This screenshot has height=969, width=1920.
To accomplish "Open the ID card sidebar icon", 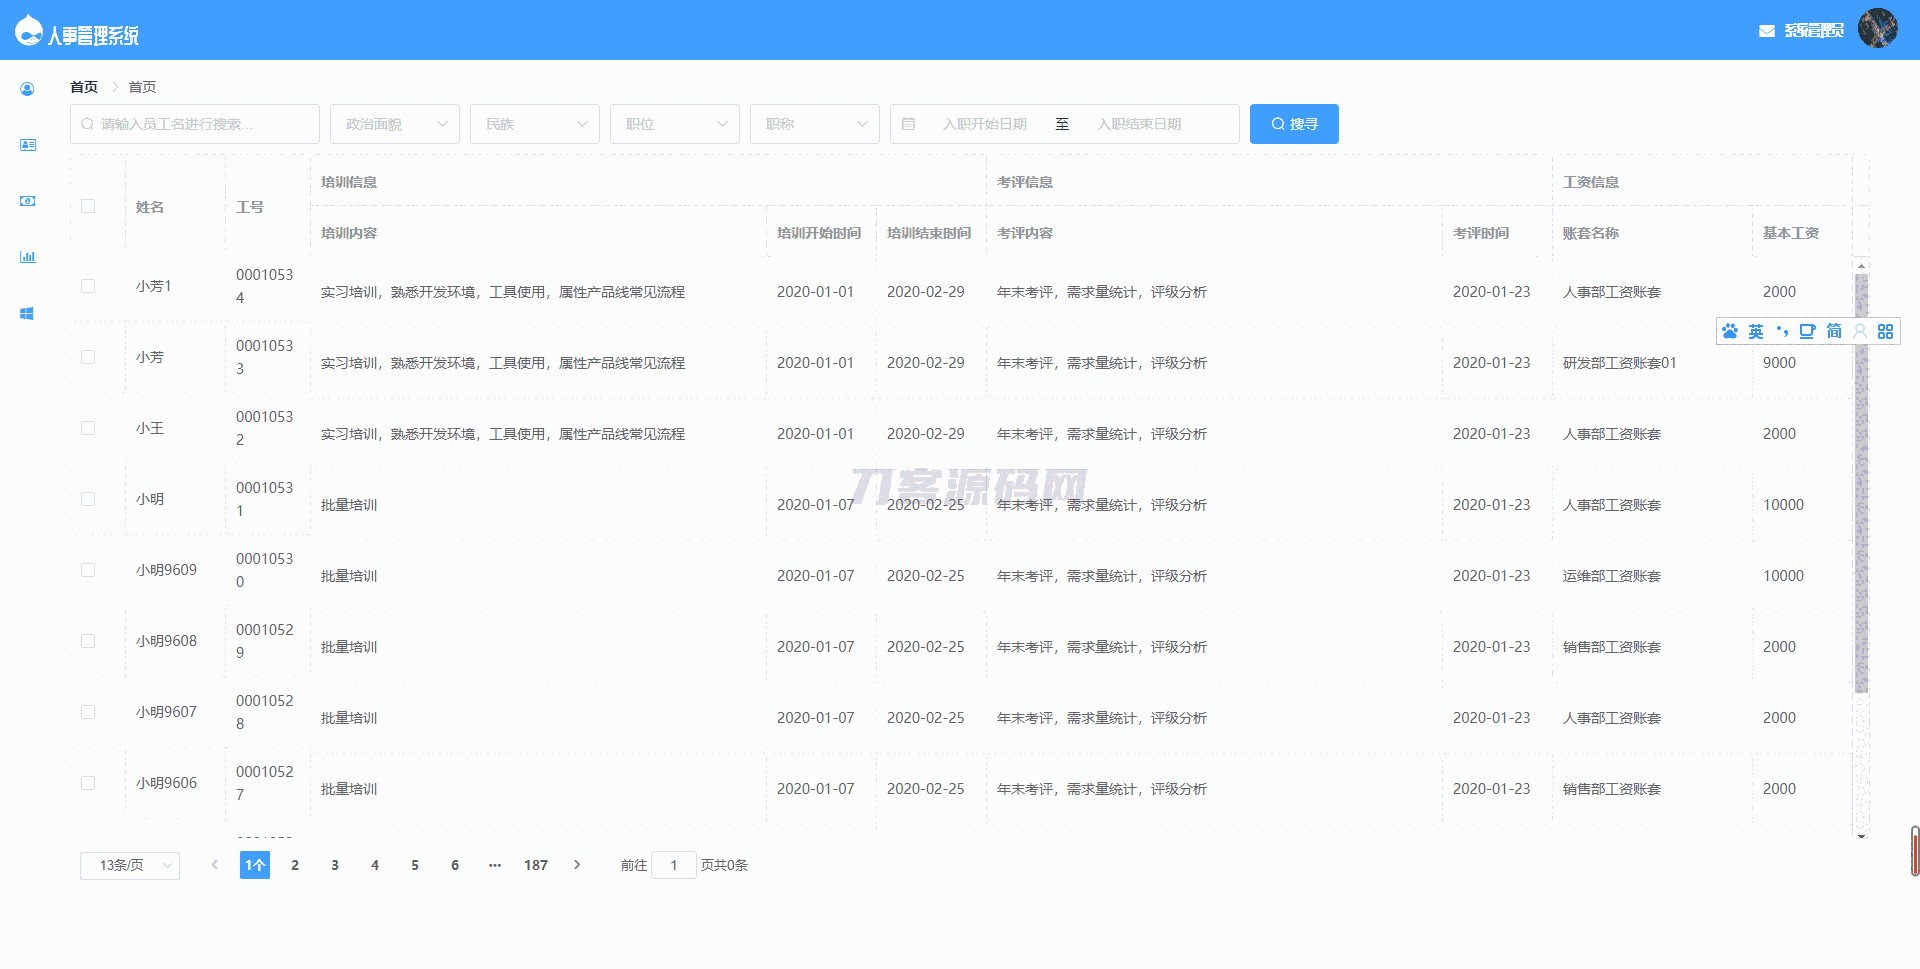I will coord(27,145).
